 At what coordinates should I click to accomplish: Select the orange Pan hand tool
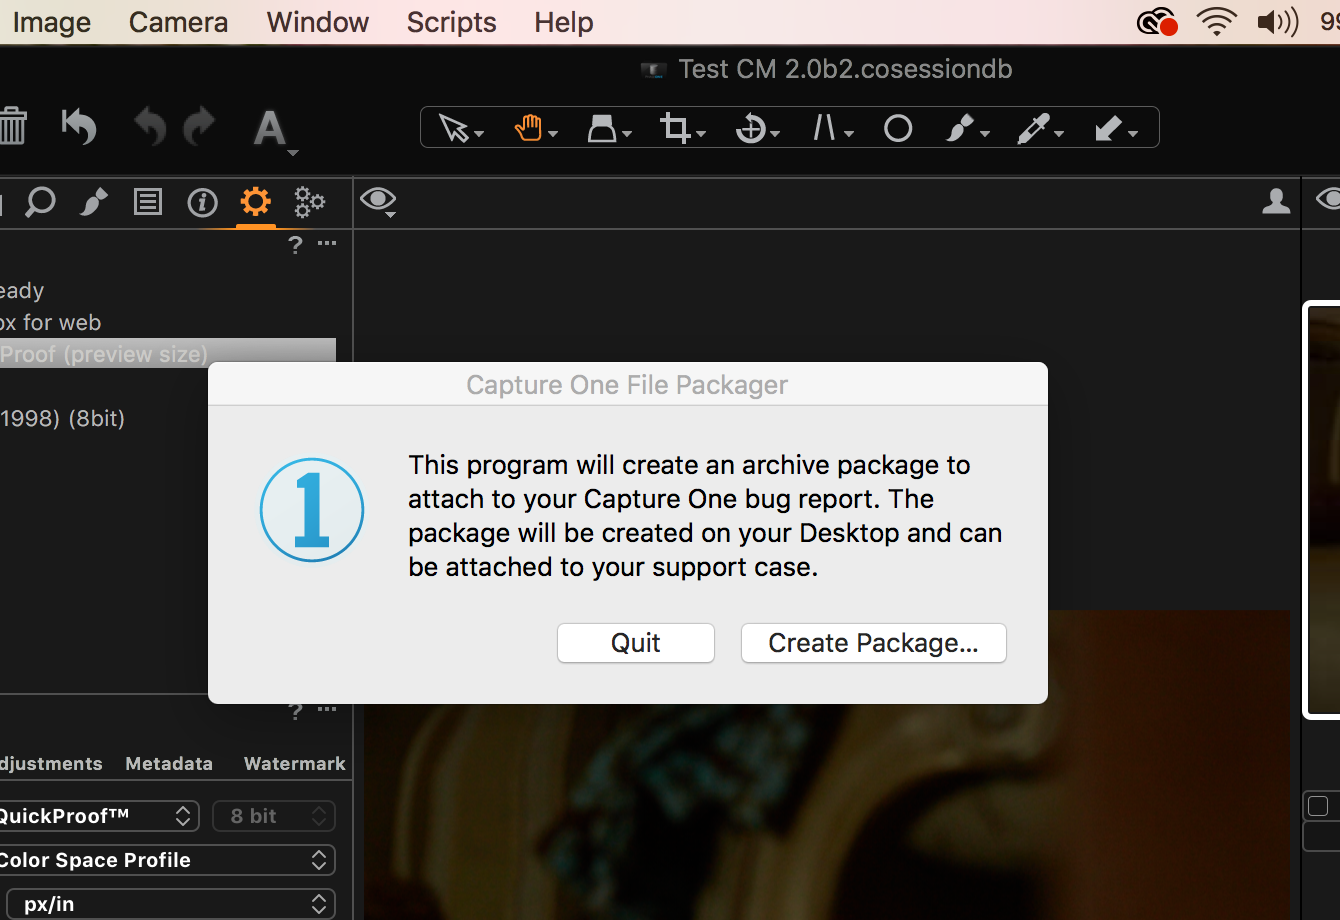click(x=534, y=128)
